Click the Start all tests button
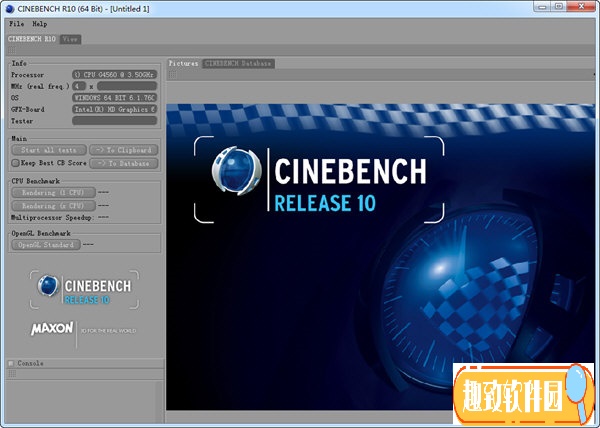600x428 pixels. point(49,150)
